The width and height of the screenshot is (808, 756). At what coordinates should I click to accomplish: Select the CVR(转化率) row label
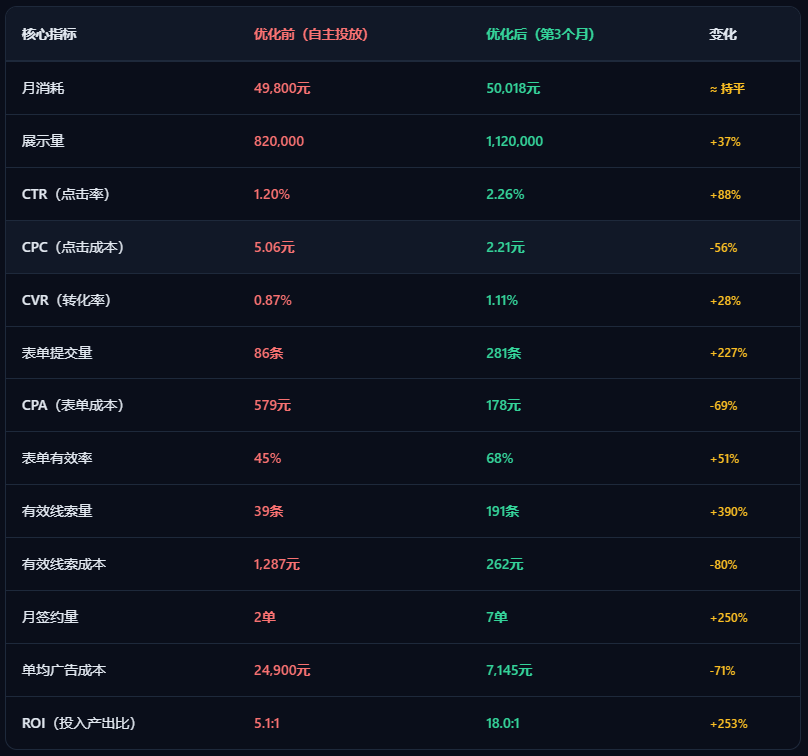coord(66,300)
